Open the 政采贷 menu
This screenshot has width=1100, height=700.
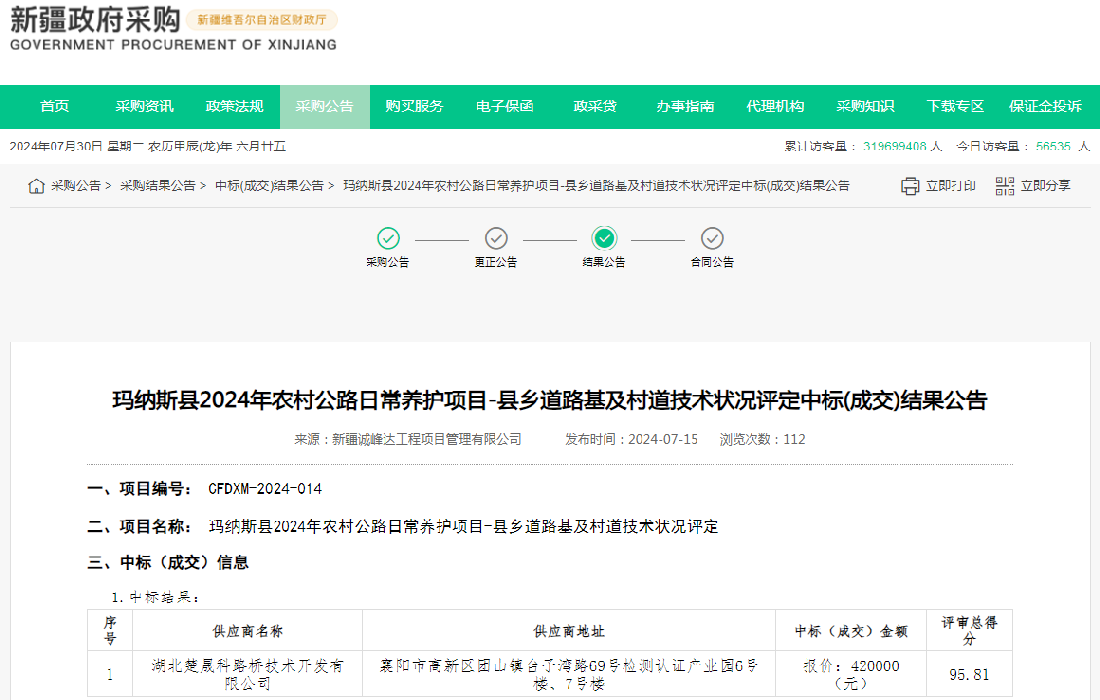[x=595, y=107]
